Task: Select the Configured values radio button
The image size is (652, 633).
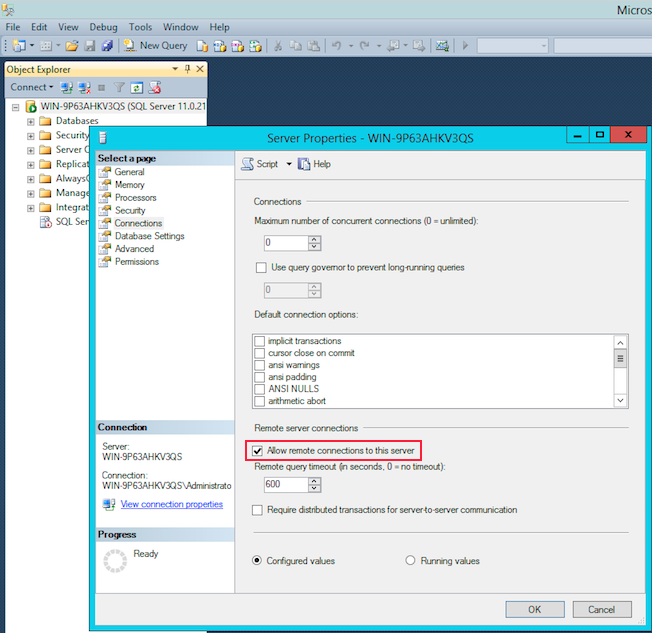Action: click(x=257, y=561)
